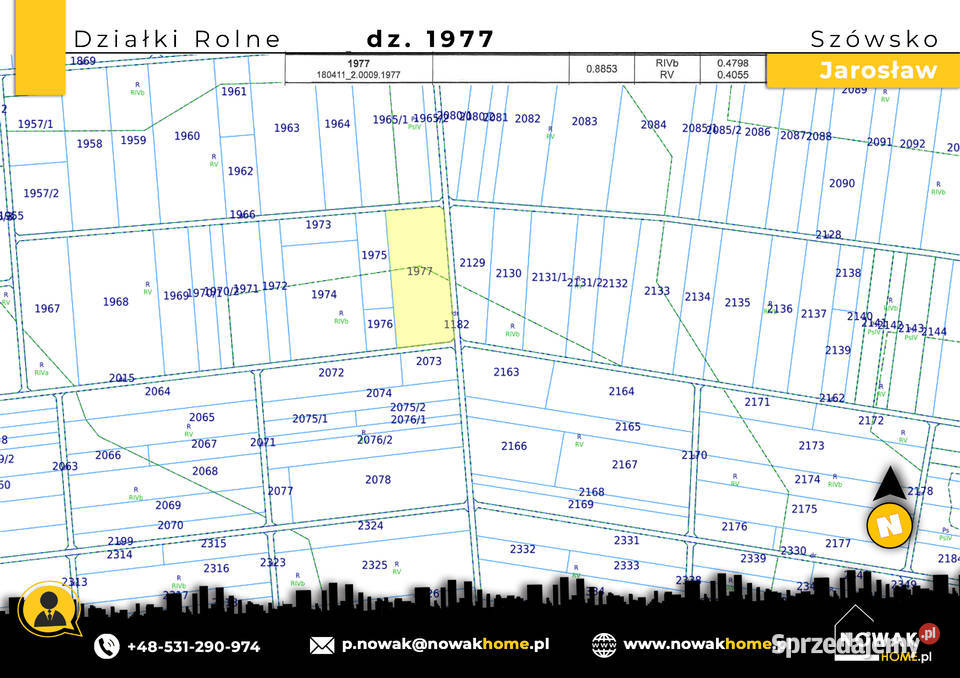Click the "Szówsko" location title

click(874, 39)
